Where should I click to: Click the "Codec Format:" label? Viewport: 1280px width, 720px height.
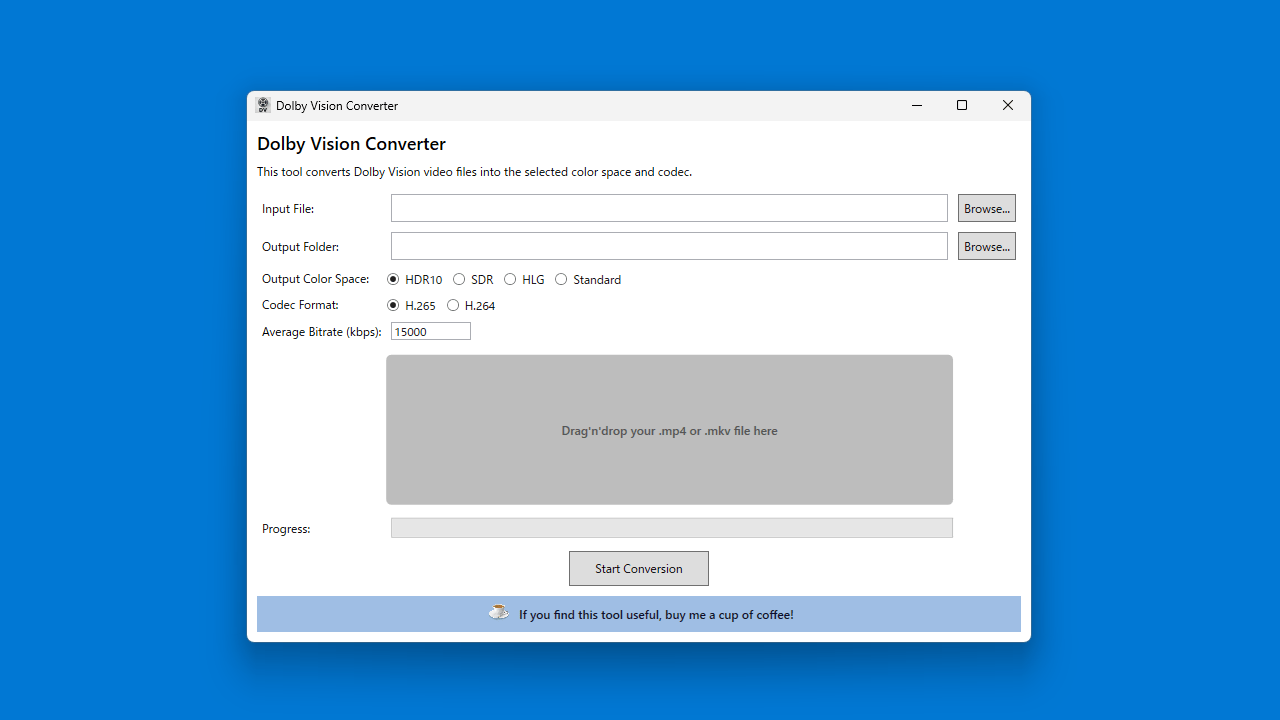[300, 305]
